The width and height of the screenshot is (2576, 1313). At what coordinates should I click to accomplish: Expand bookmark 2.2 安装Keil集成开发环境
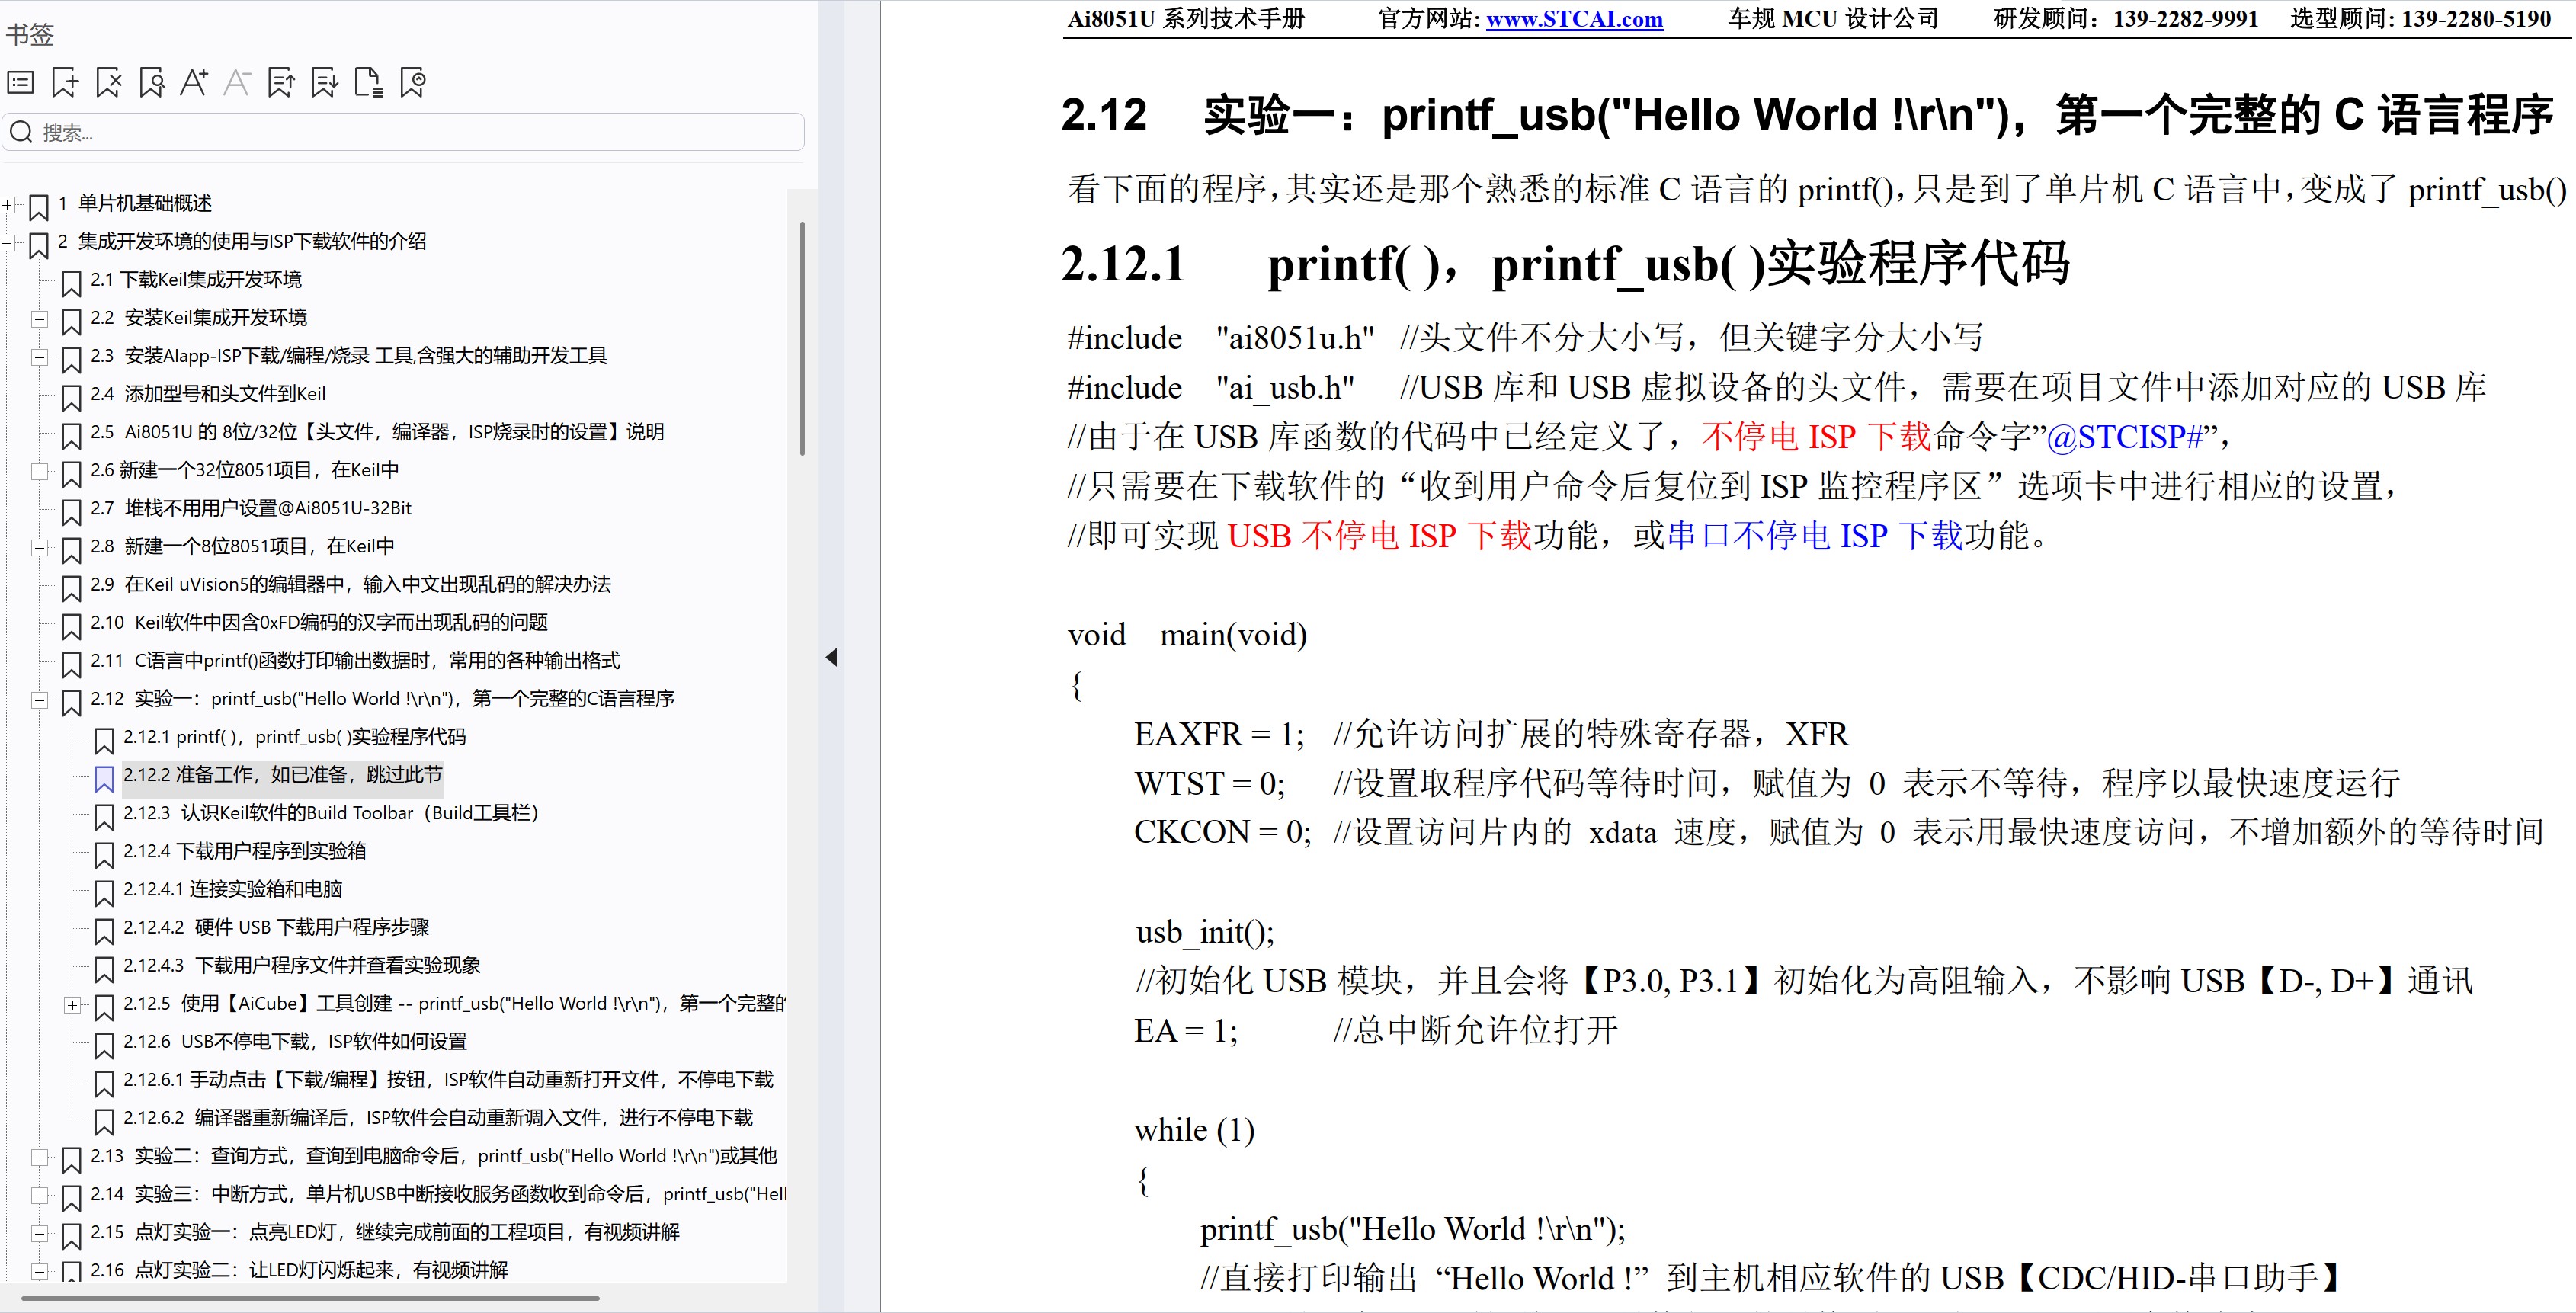39,319
